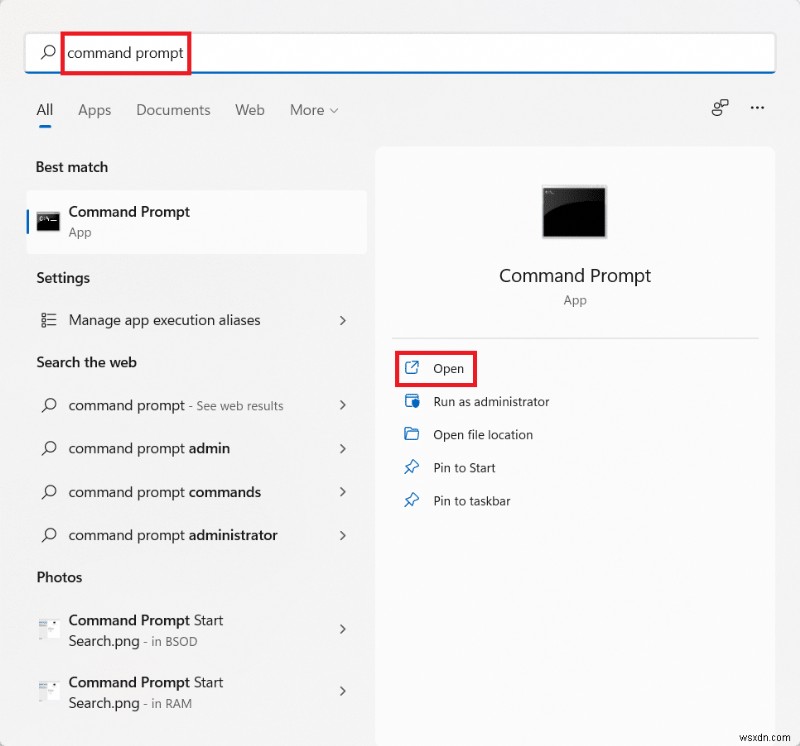Click inside the search input field

(125, 53)
